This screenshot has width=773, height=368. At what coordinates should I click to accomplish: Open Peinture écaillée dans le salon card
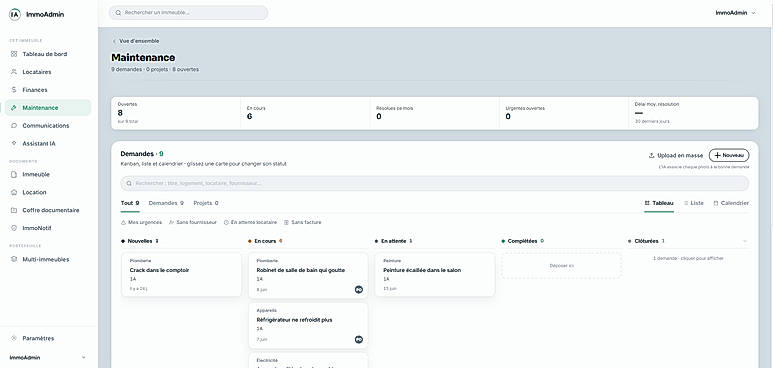pyautogui.click(x=435, y=275)
